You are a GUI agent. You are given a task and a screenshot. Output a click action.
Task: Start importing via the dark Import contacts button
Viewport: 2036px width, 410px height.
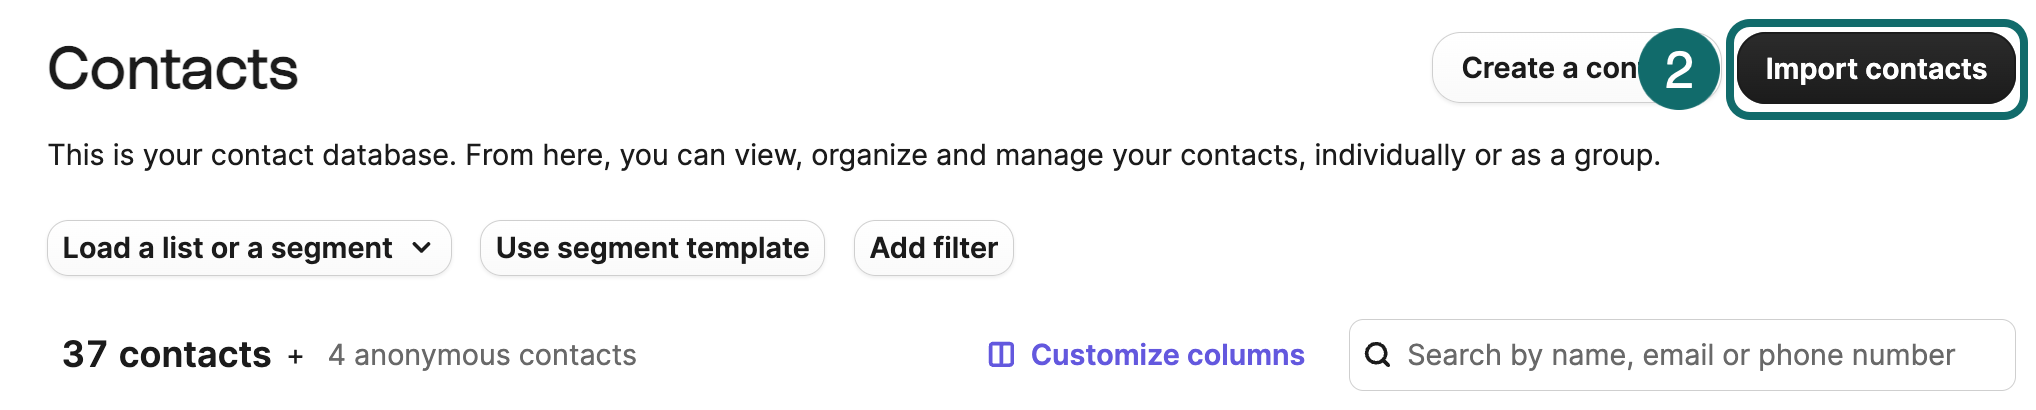coord(1875,69)
